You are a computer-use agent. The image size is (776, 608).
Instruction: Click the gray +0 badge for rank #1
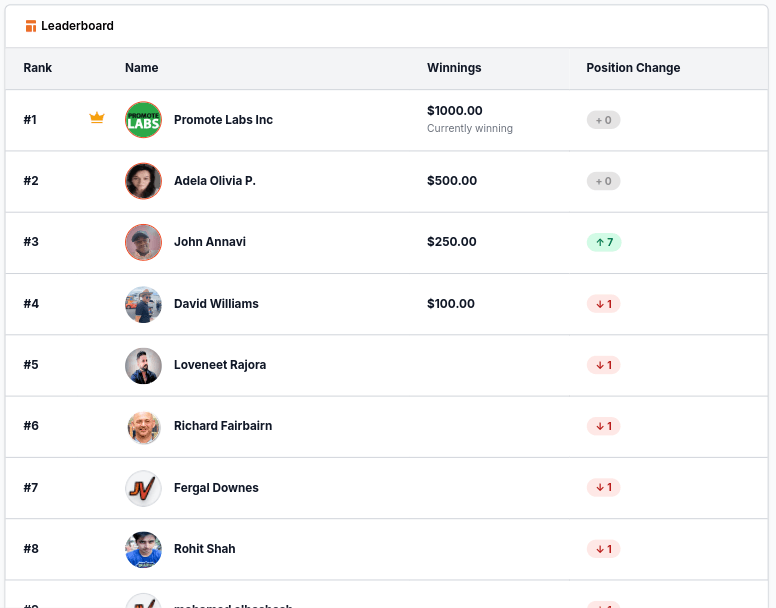tap(604, 120)
